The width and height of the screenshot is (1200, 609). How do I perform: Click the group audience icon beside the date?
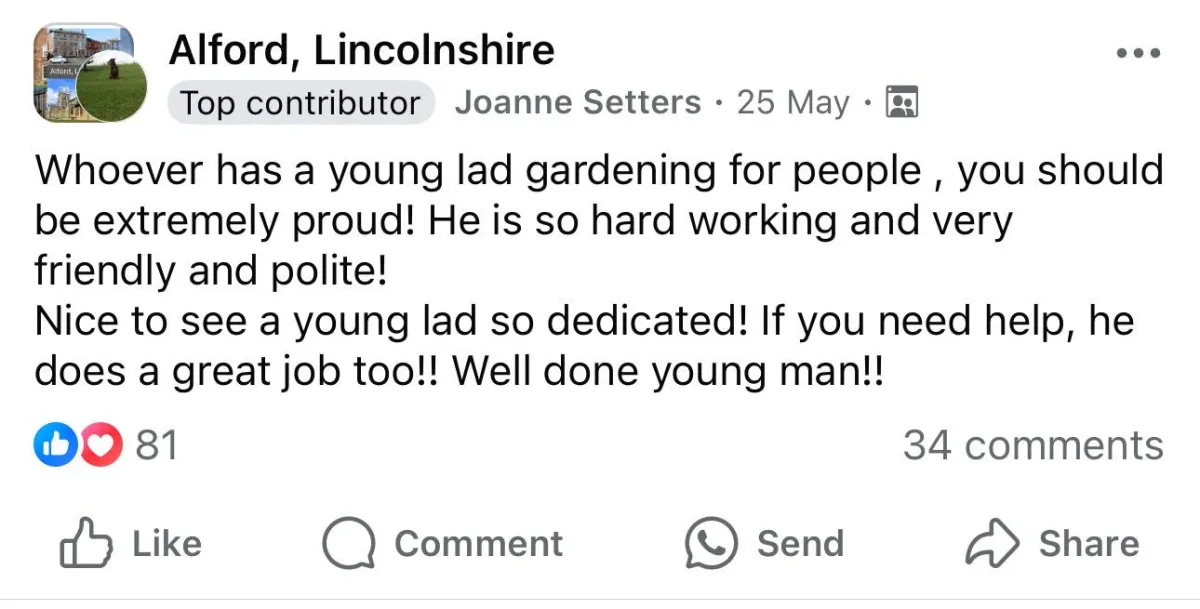[x=903, y=103]
